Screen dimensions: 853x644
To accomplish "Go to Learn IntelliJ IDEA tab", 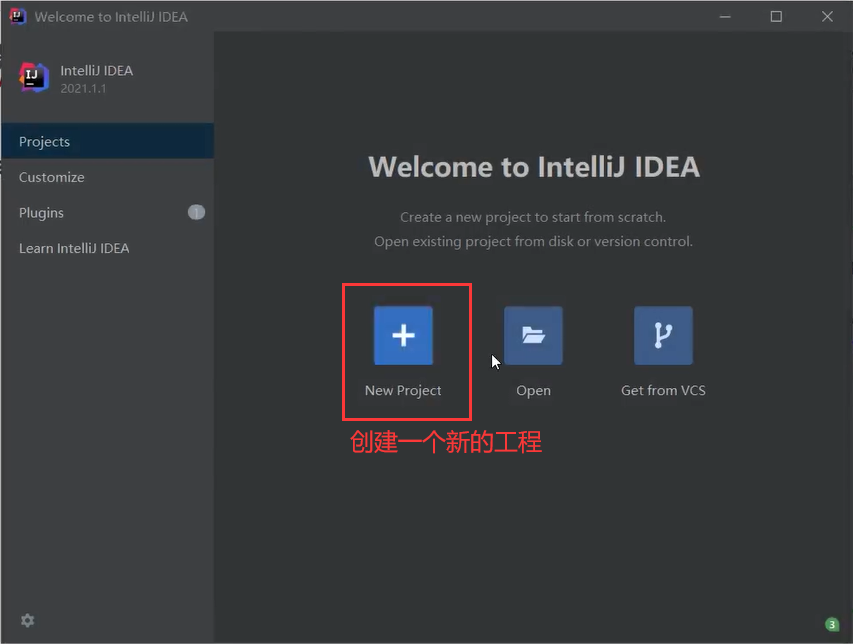I will pos(108,249).
